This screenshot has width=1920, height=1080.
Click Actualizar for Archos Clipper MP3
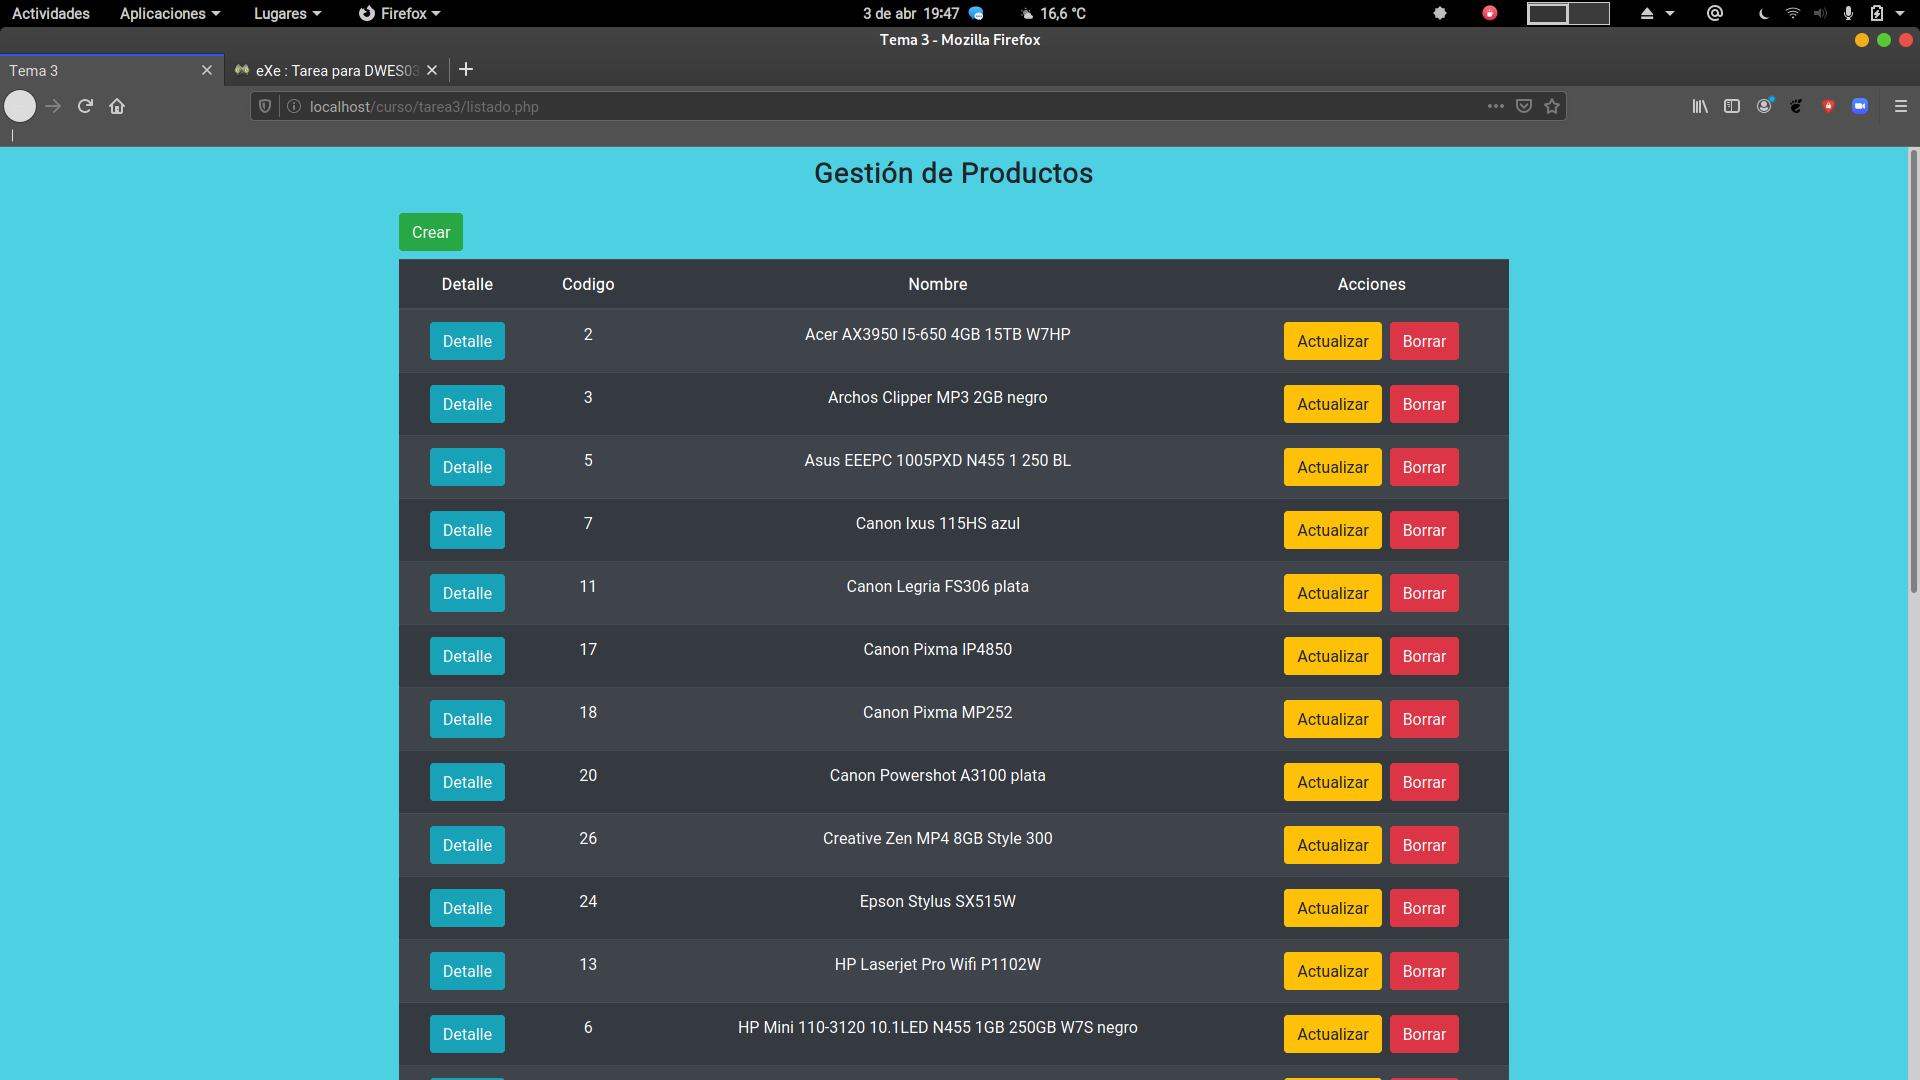point(1332,404)
